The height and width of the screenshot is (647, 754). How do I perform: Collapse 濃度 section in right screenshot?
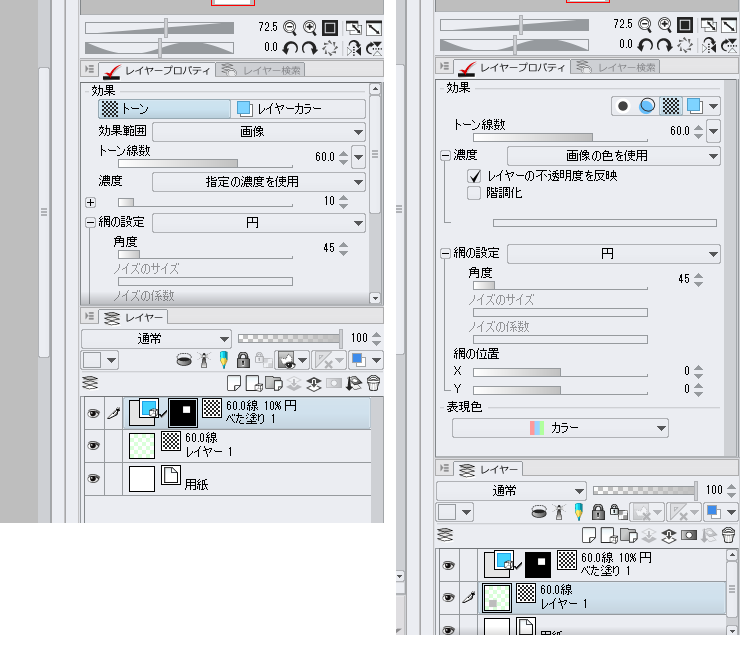(x=445, y=155)
